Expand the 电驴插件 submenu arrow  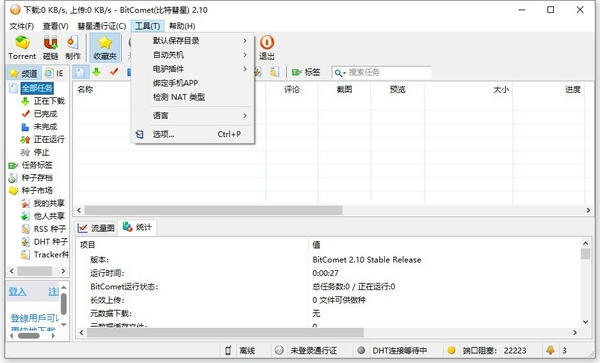(x=245, y=69)
